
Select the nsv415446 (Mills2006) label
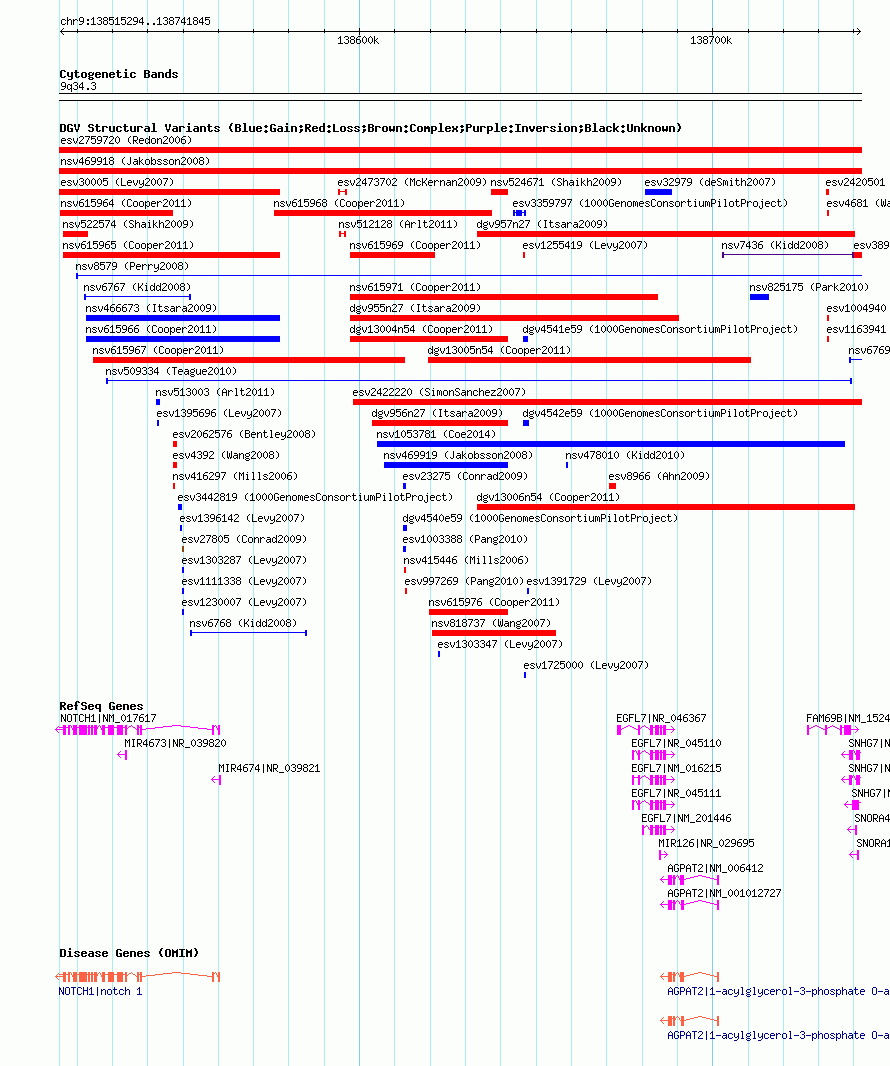pos(466,561)
